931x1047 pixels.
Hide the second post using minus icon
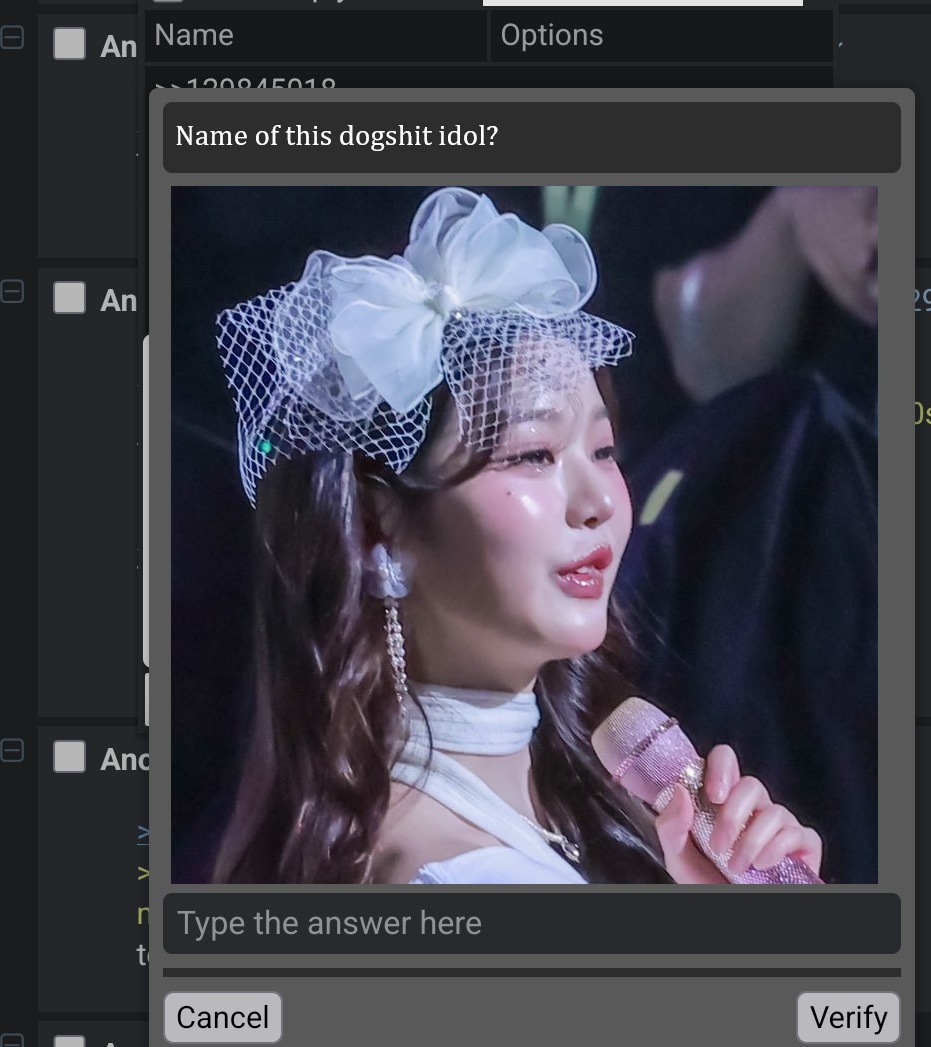pyautogui.click(x=12, y=291)
